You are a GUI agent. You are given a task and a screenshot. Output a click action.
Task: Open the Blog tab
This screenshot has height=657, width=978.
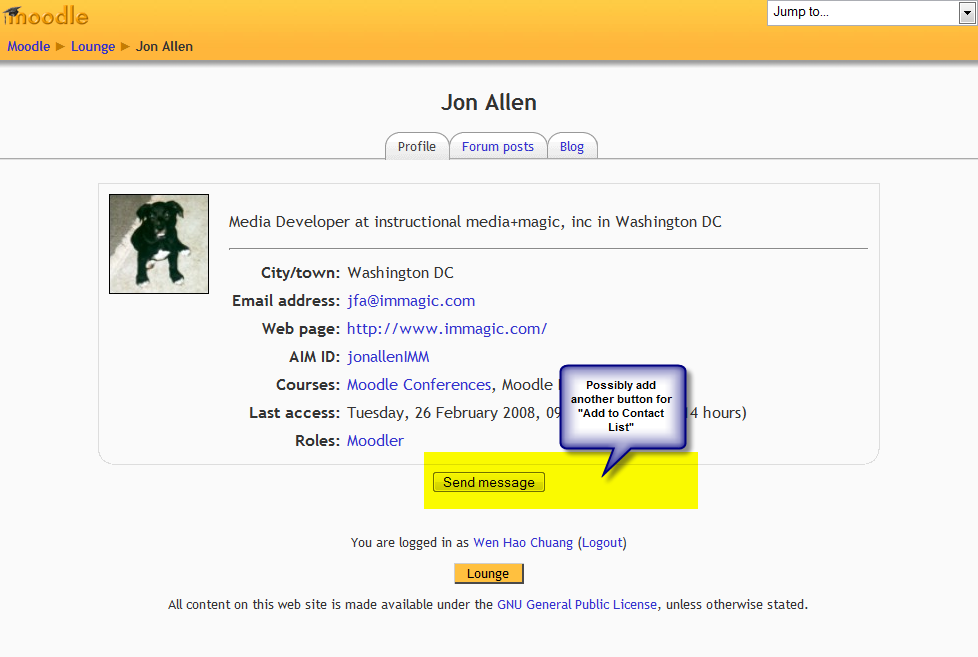572,147
